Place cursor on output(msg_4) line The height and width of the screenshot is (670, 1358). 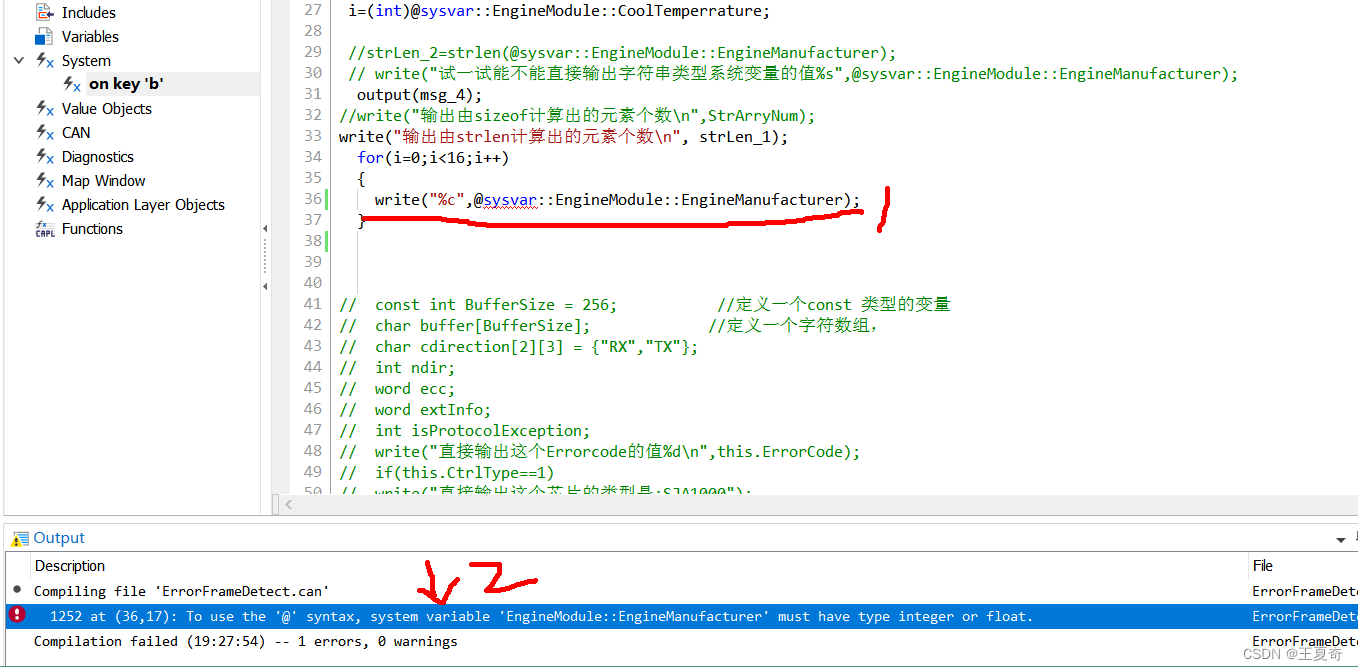point(419,95)
